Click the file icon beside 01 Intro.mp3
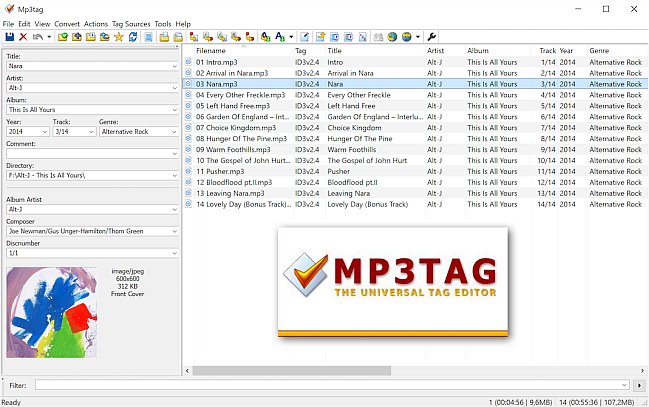This screenshot has width=649, height=407. click(x=188, y=62)
